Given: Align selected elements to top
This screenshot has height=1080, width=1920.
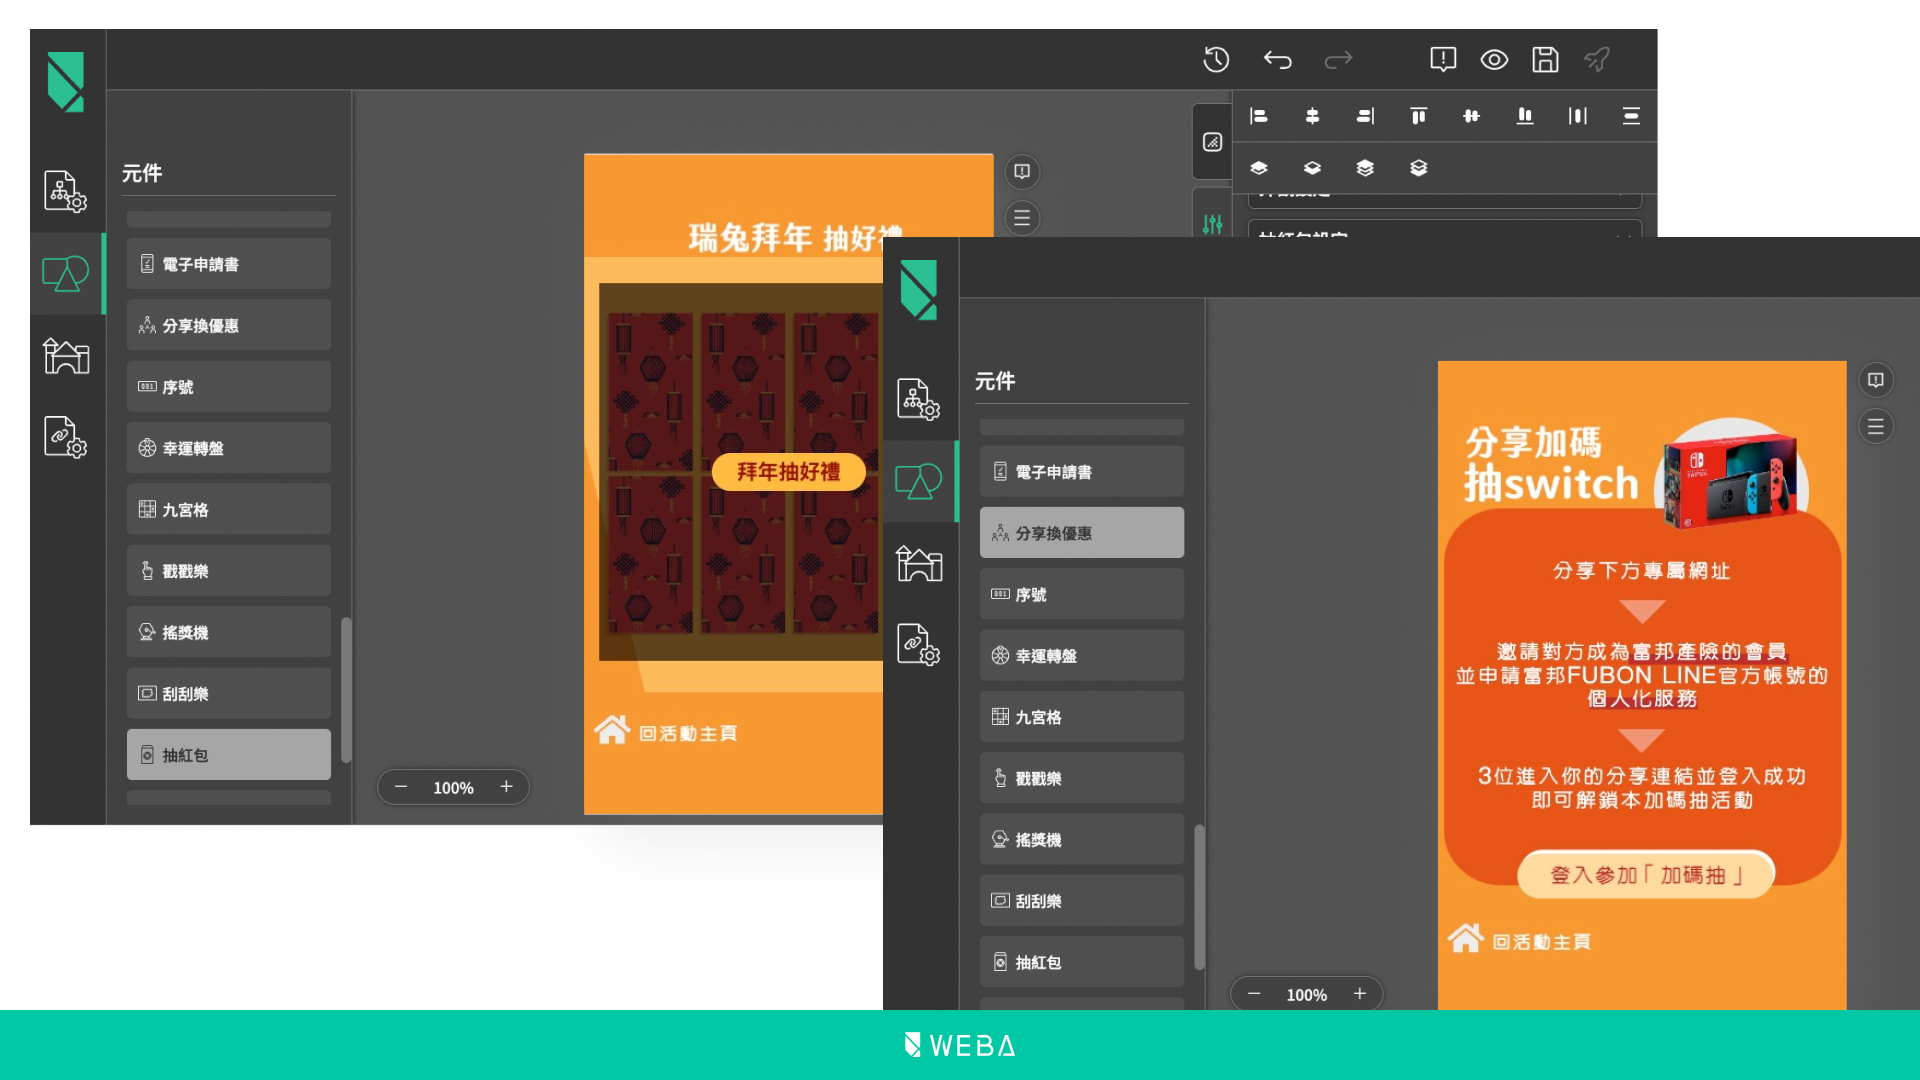Looking at the screenshot, I should point(1418,116).
